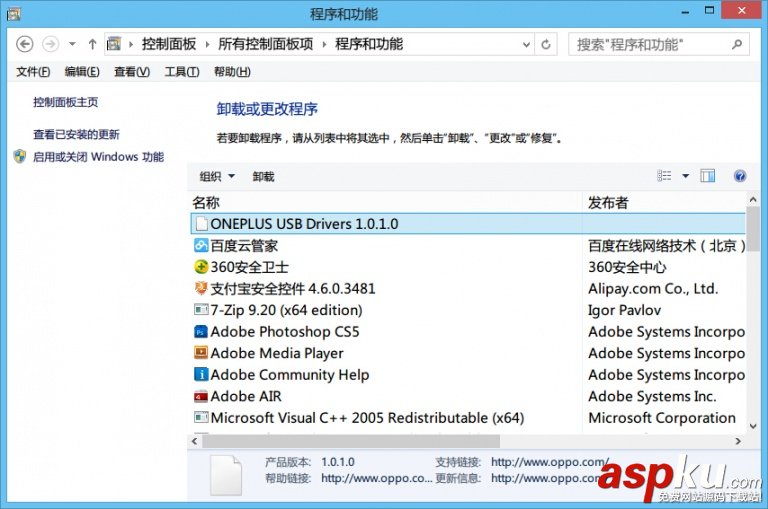Screen dimensions: 768x509
Task: Click the 7-Zip program icon
Action: pos(201,310)
